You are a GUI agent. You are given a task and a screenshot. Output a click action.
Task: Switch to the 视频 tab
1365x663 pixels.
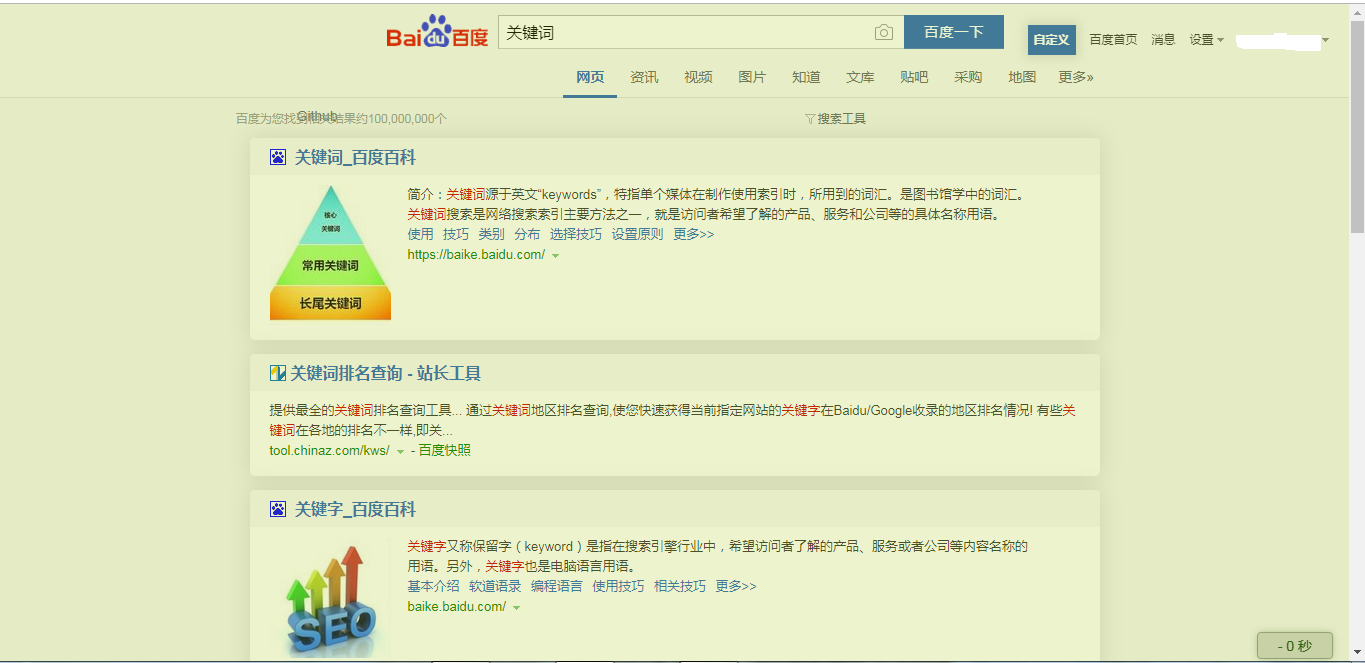(698, 77)
